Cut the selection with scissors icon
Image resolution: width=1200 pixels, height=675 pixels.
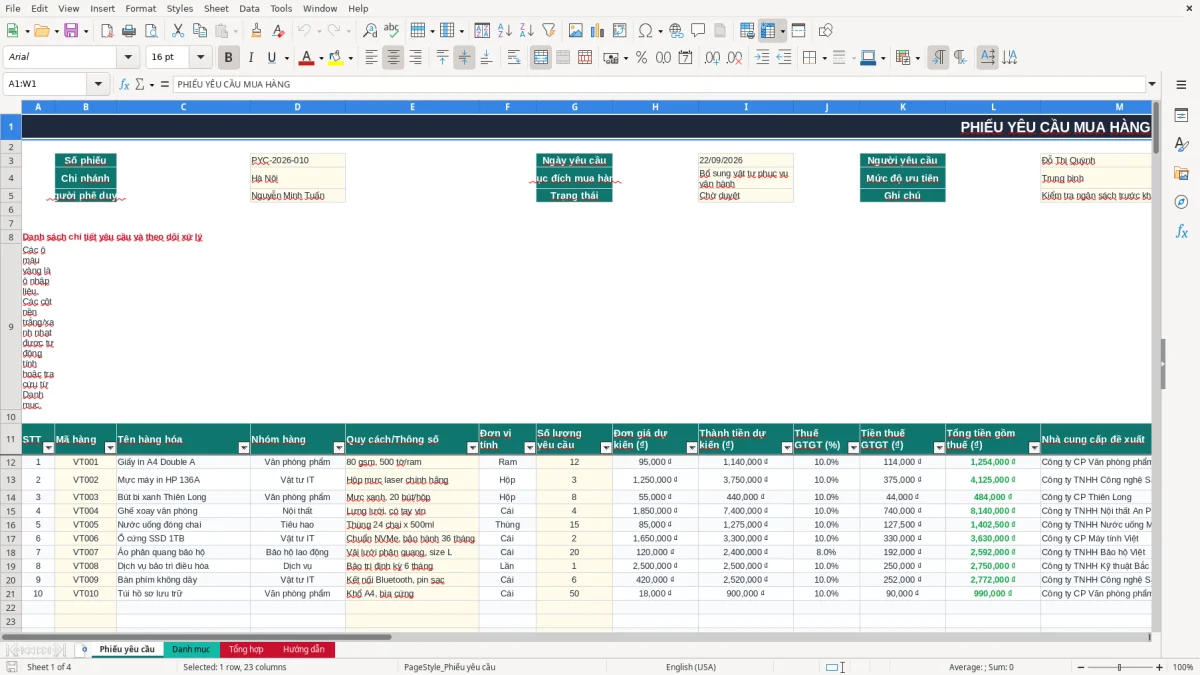coord(177,31)
